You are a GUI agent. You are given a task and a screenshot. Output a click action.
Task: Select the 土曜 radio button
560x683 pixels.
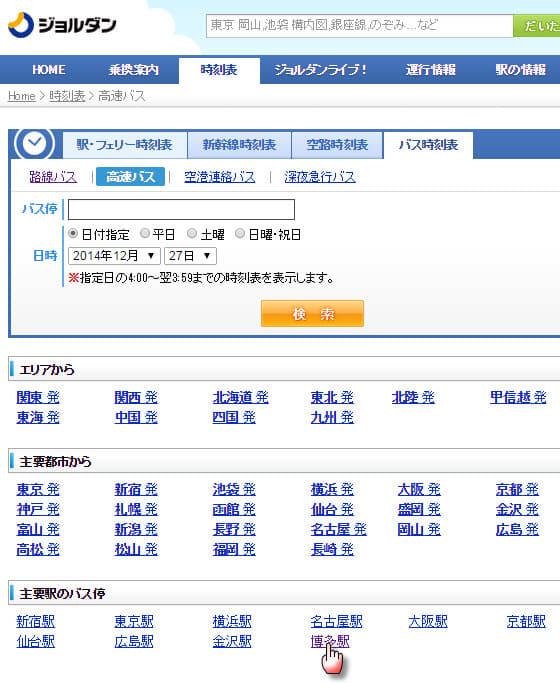coord(192,234)
